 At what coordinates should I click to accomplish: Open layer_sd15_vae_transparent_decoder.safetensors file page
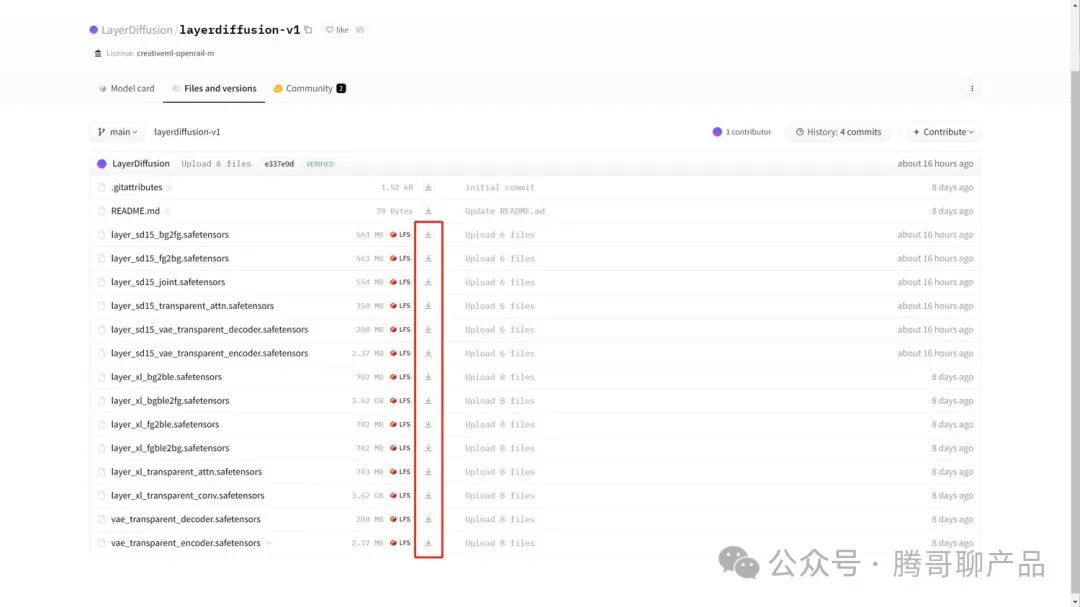(x=209, y=329)
